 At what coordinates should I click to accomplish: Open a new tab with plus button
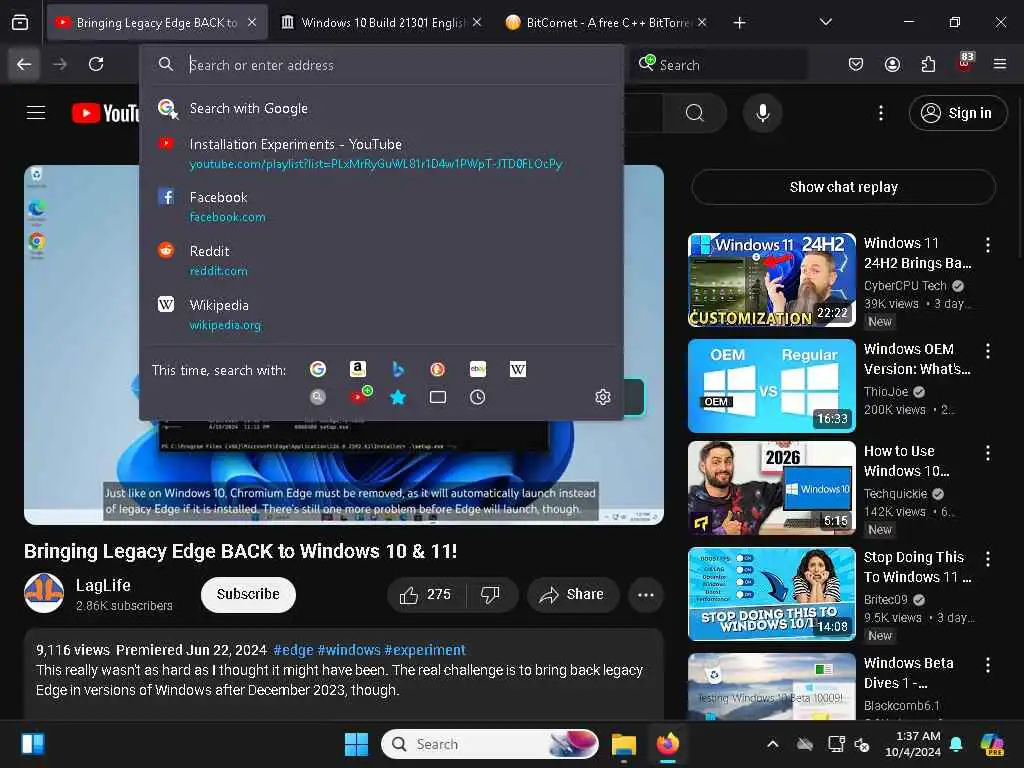click(739, 23)
